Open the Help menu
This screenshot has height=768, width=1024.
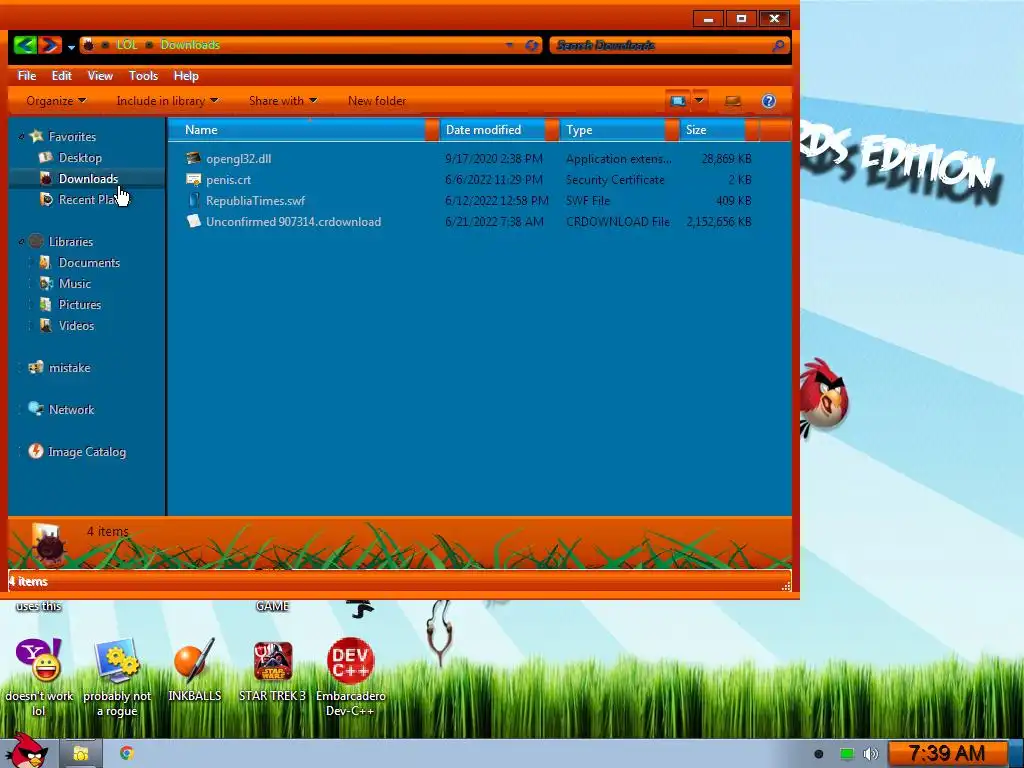tap(186, 76)
